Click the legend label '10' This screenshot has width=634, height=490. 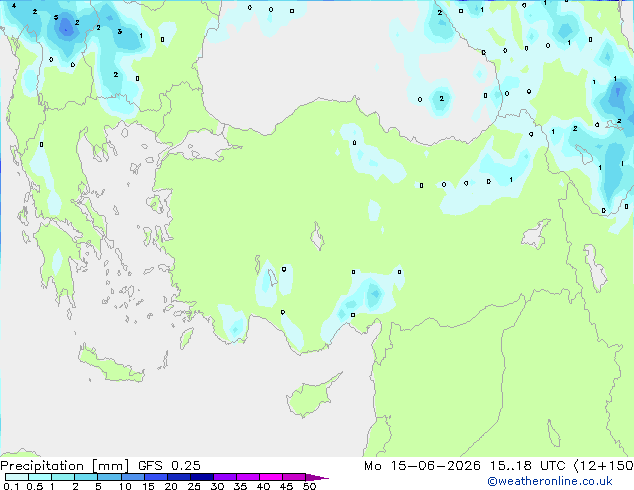pyautogui.click(x=125, y=486)
